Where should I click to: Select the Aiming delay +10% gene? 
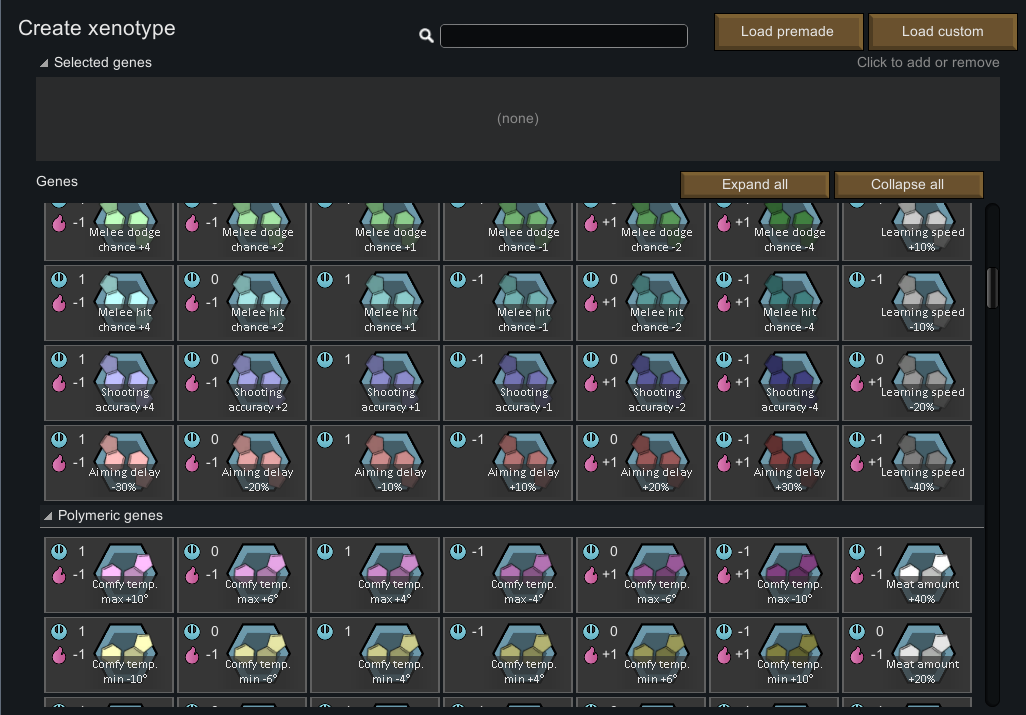[x=508, y=462]
